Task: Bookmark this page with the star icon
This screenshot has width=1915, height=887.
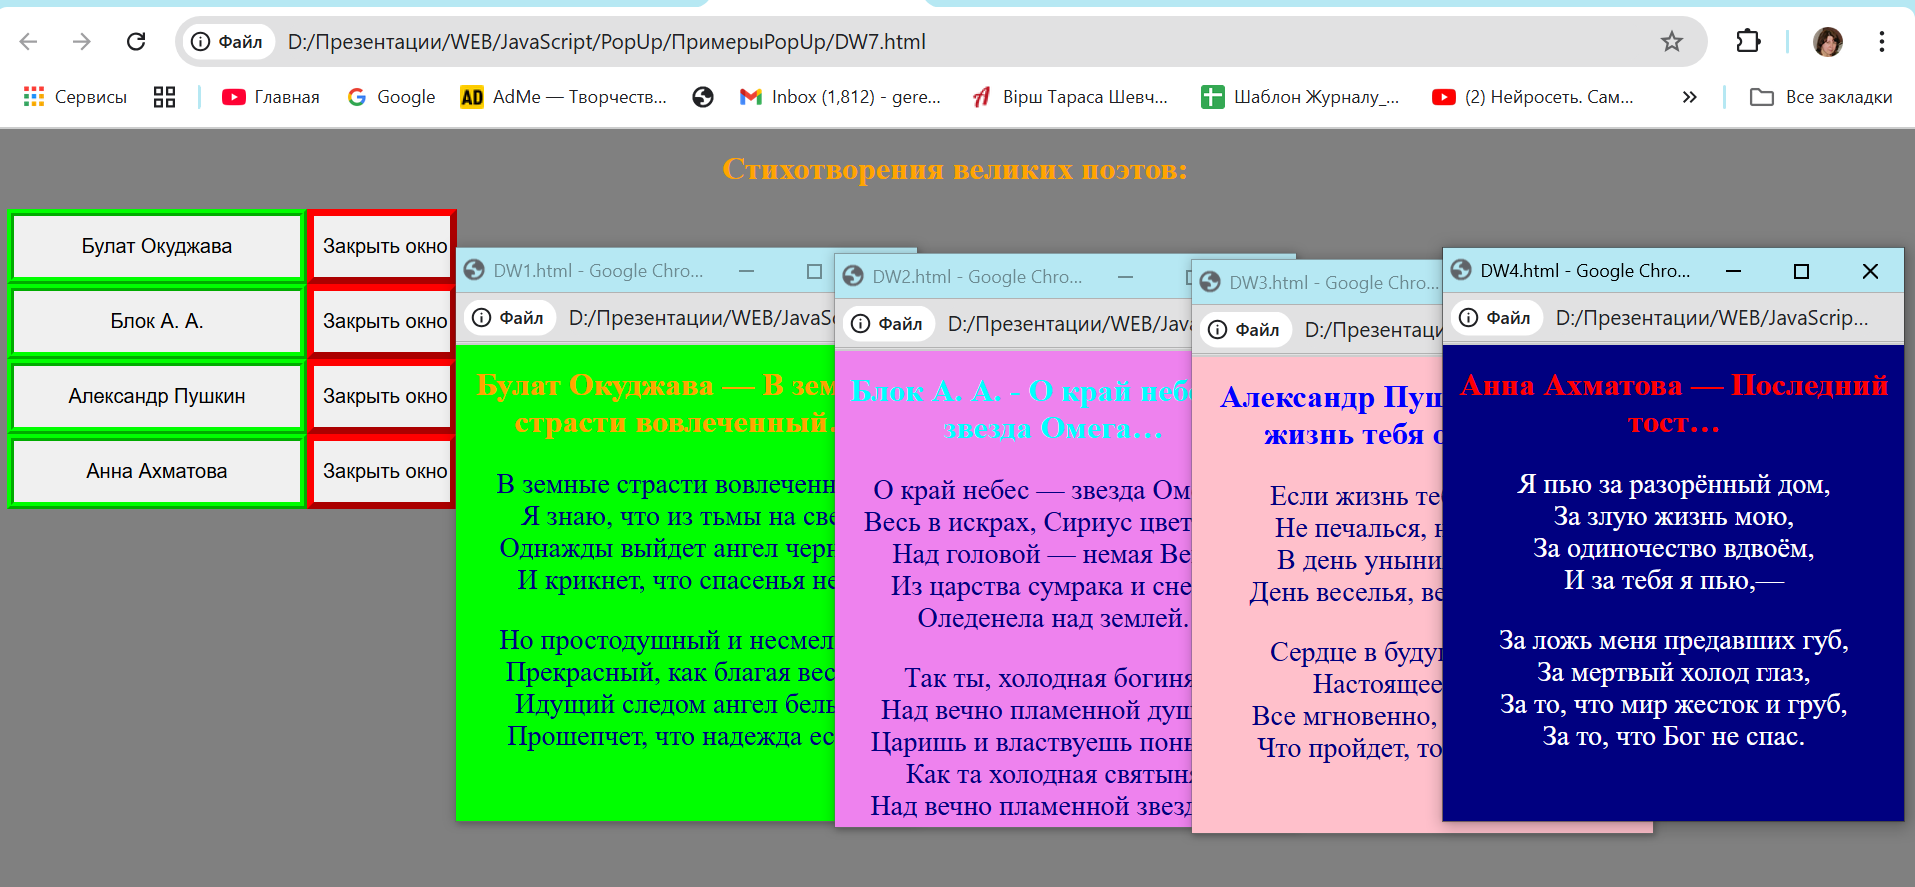Action: [1671, 41]
